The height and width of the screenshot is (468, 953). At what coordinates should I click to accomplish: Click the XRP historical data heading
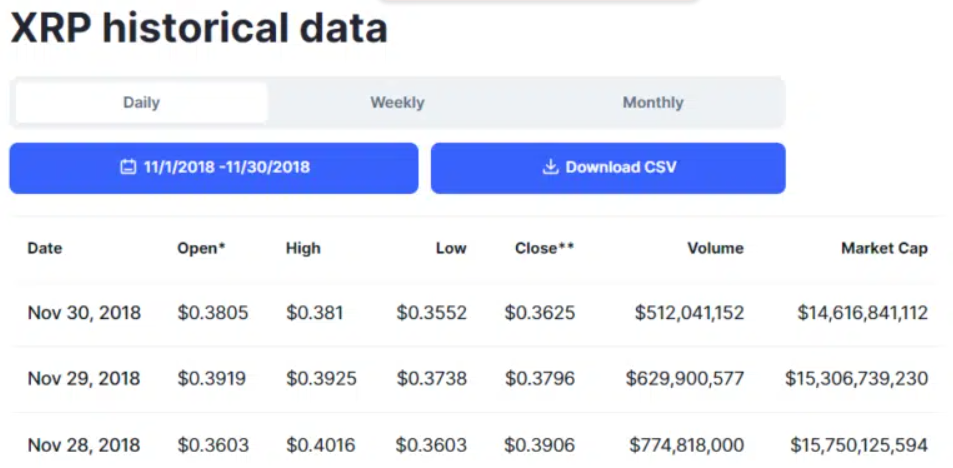(199, 28)
